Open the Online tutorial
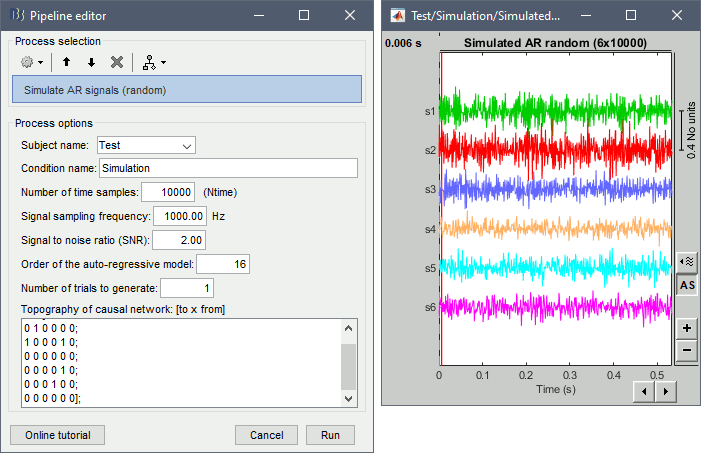Viewport: 701px width, 453px height. pyautogui.click(x=57, y=435)
